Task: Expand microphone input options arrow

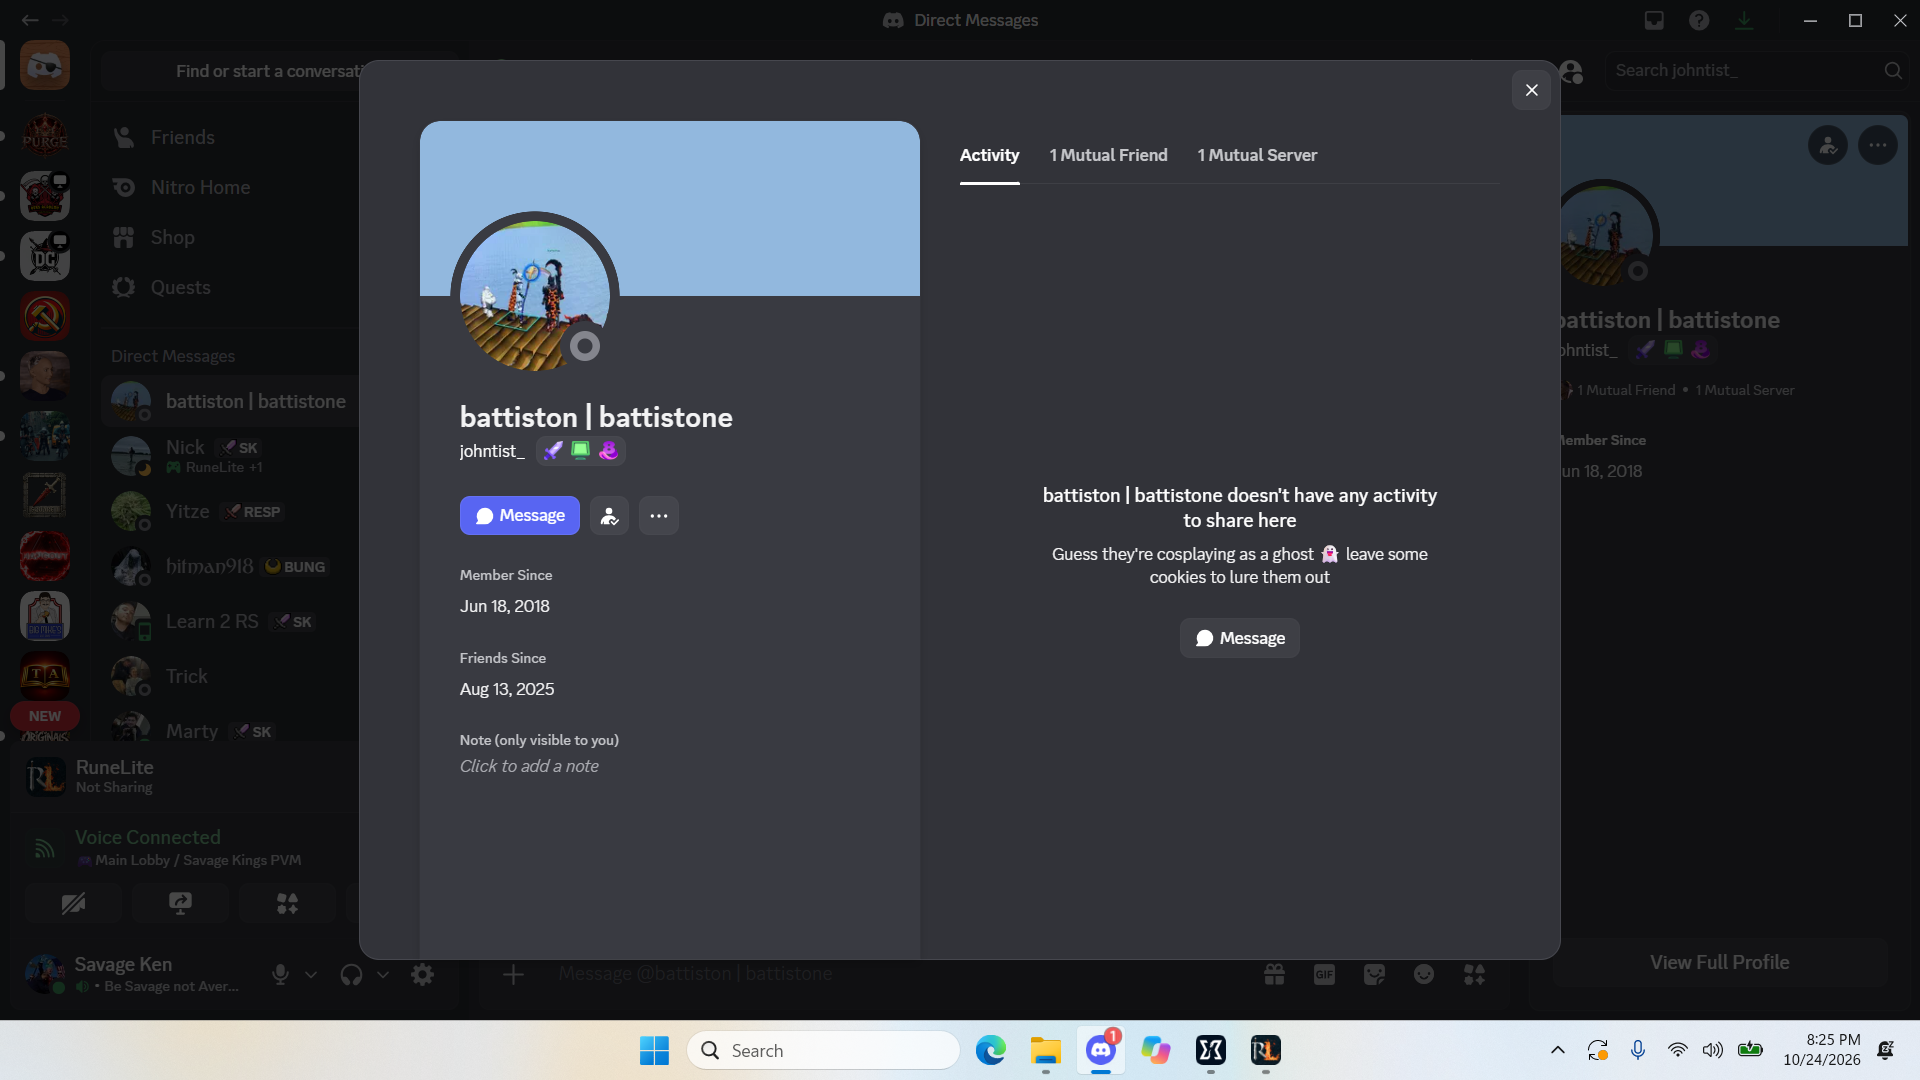Action: (311, 974)
